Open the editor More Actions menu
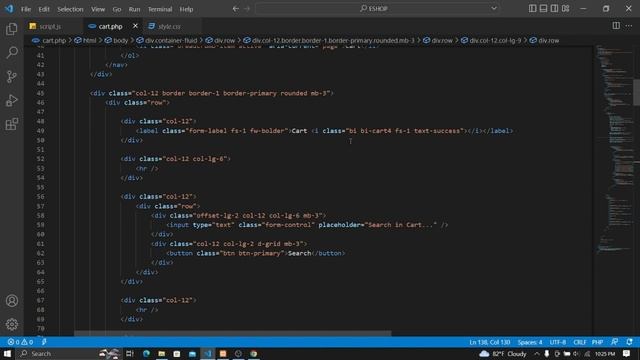 [629, 26]
